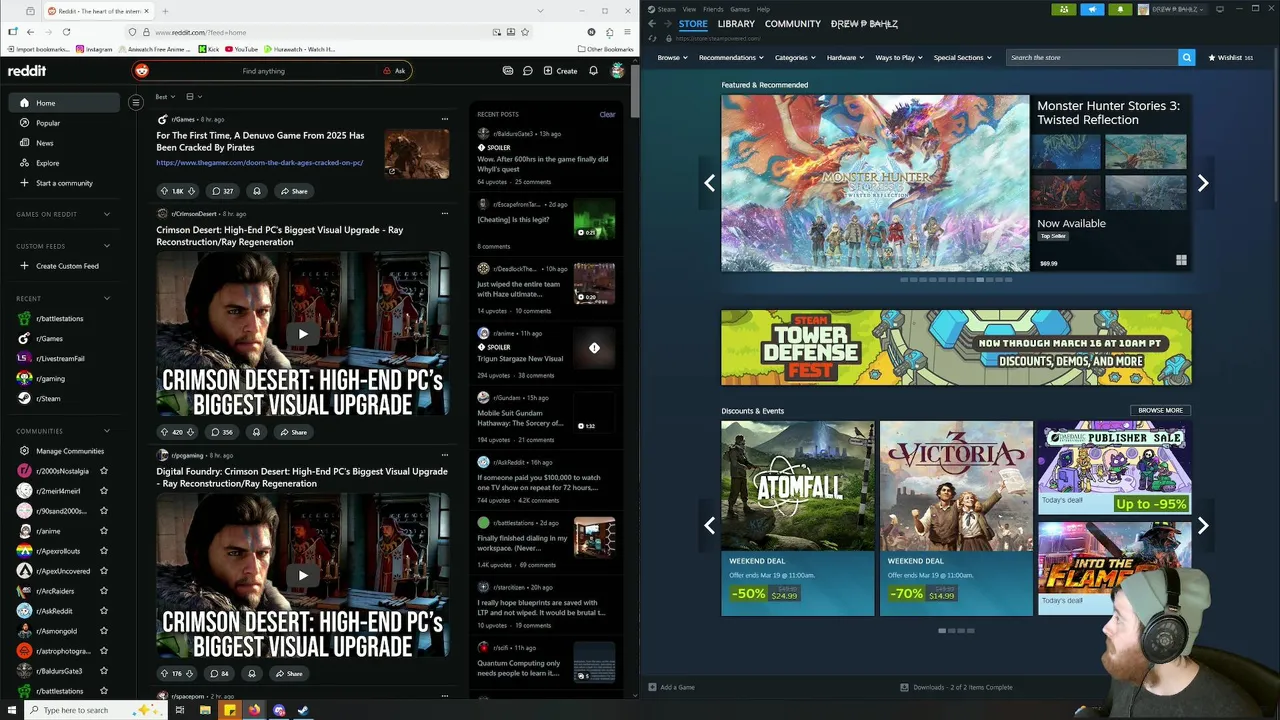Go to next Steam featured game arrow
This screenshot has width=1280, height=720.
(1203, 183)
